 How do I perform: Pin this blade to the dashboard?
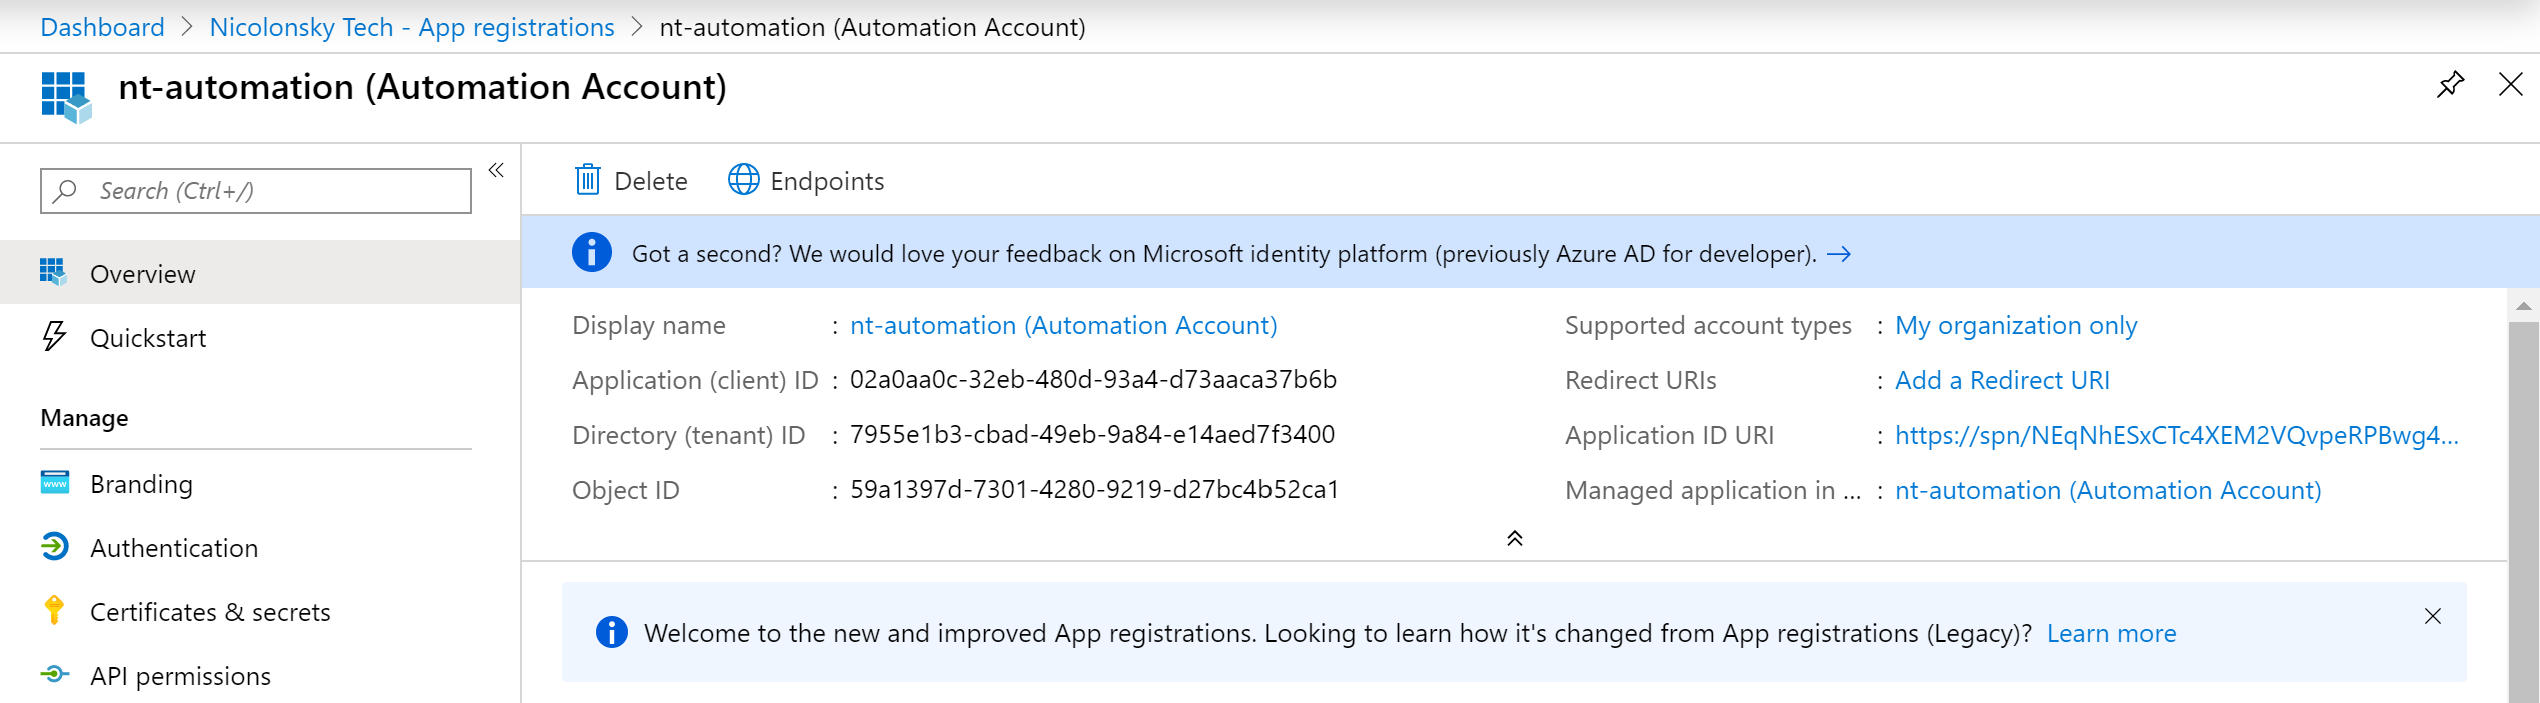pyautogui.click(x=2450, y=85)
